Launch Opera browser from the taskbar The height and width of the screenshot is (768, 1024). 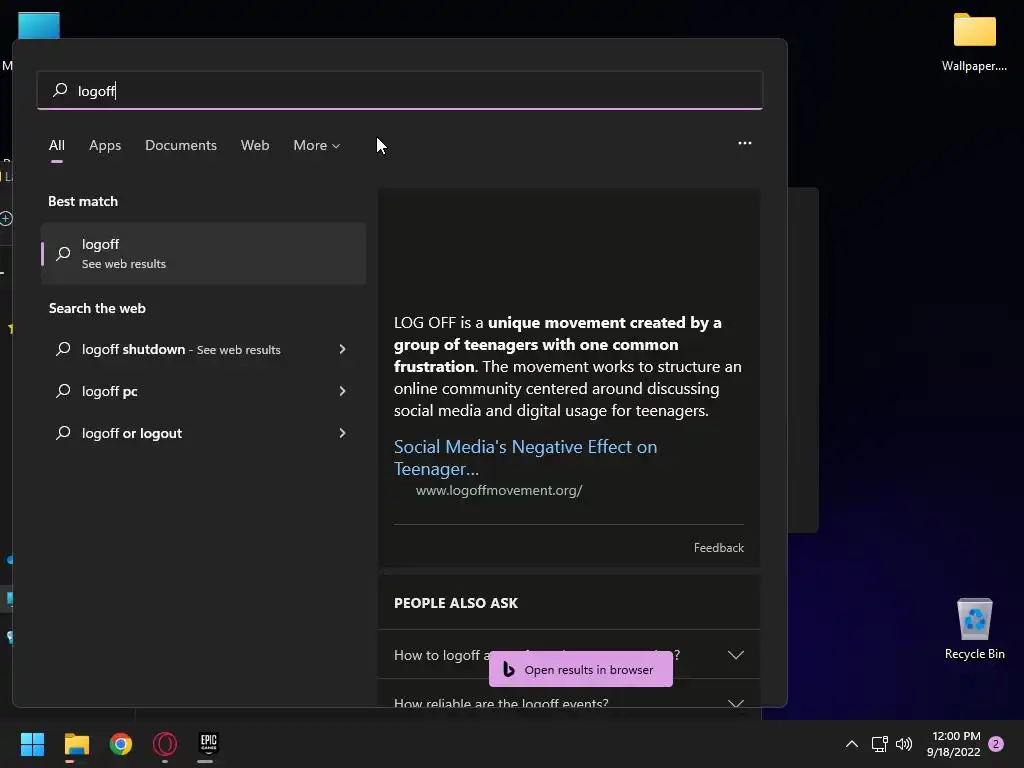(165, 744)
